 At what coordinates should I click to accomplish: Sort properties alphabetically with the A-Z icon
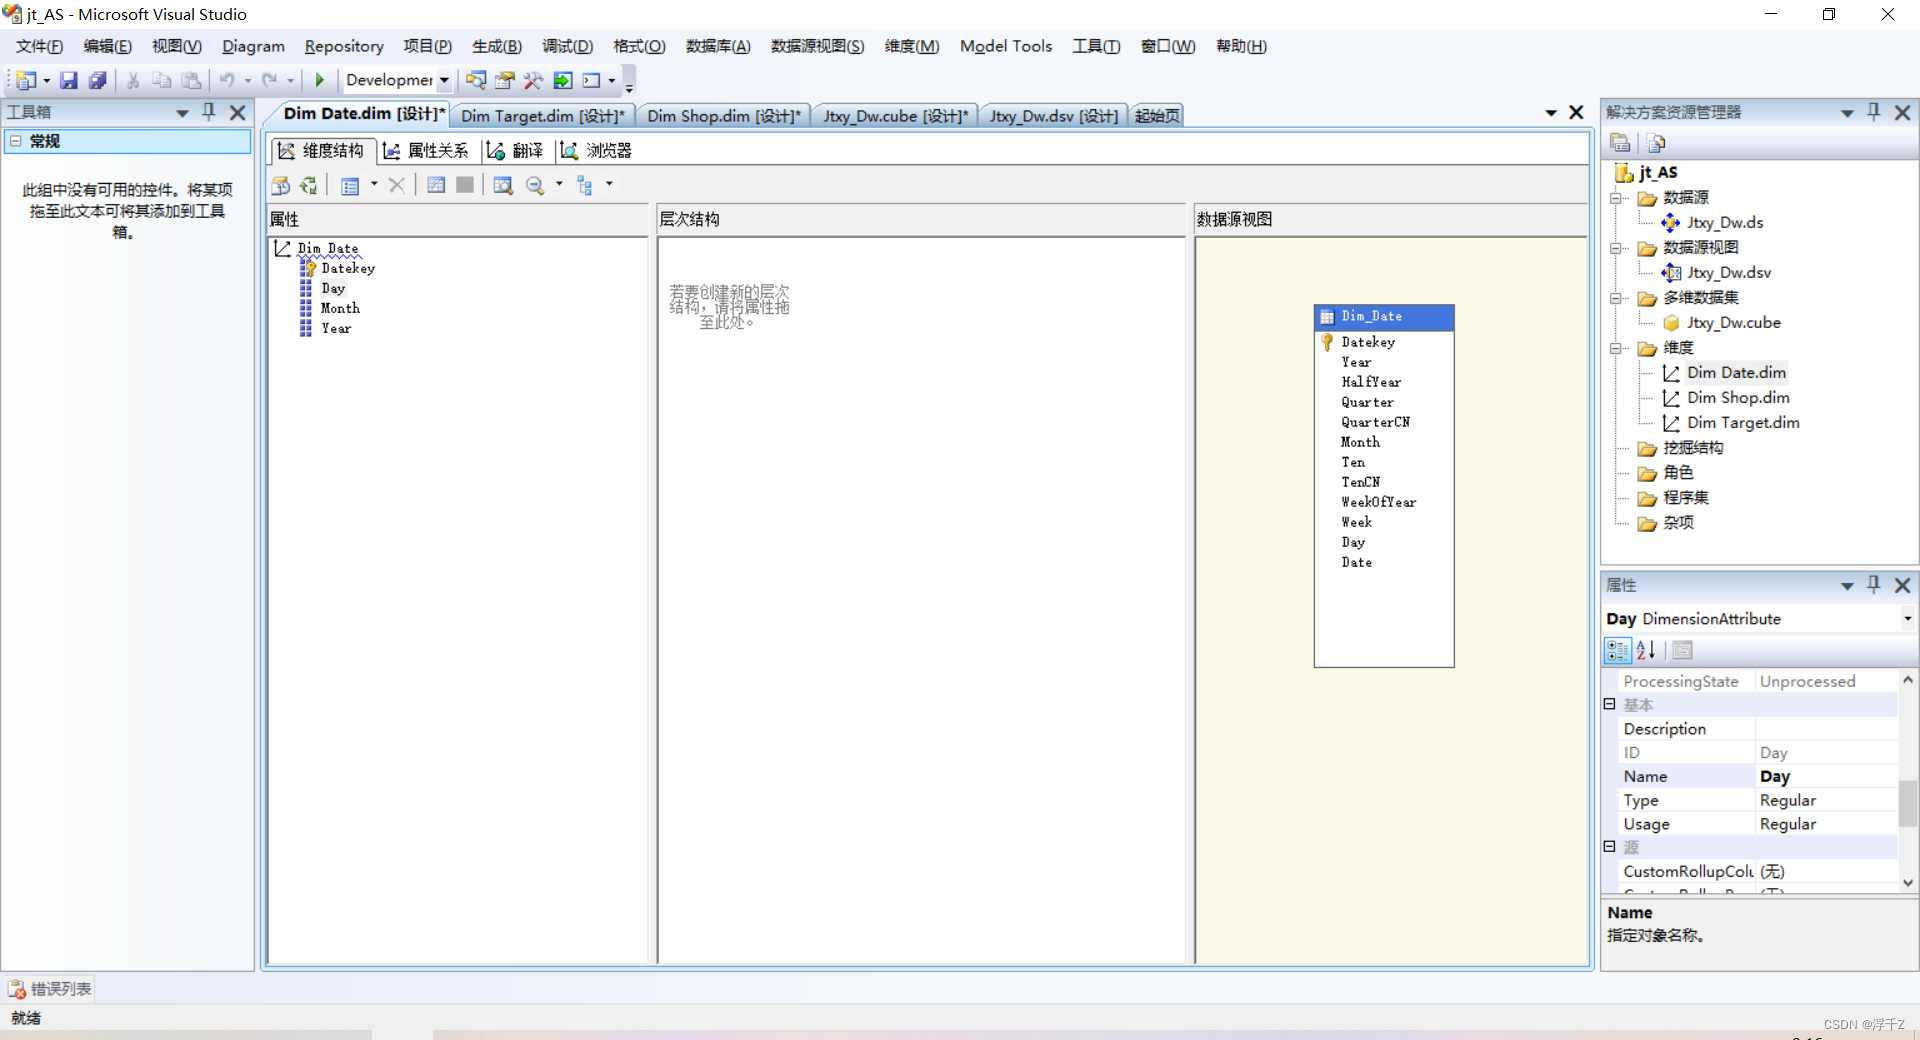(1646, 650)
